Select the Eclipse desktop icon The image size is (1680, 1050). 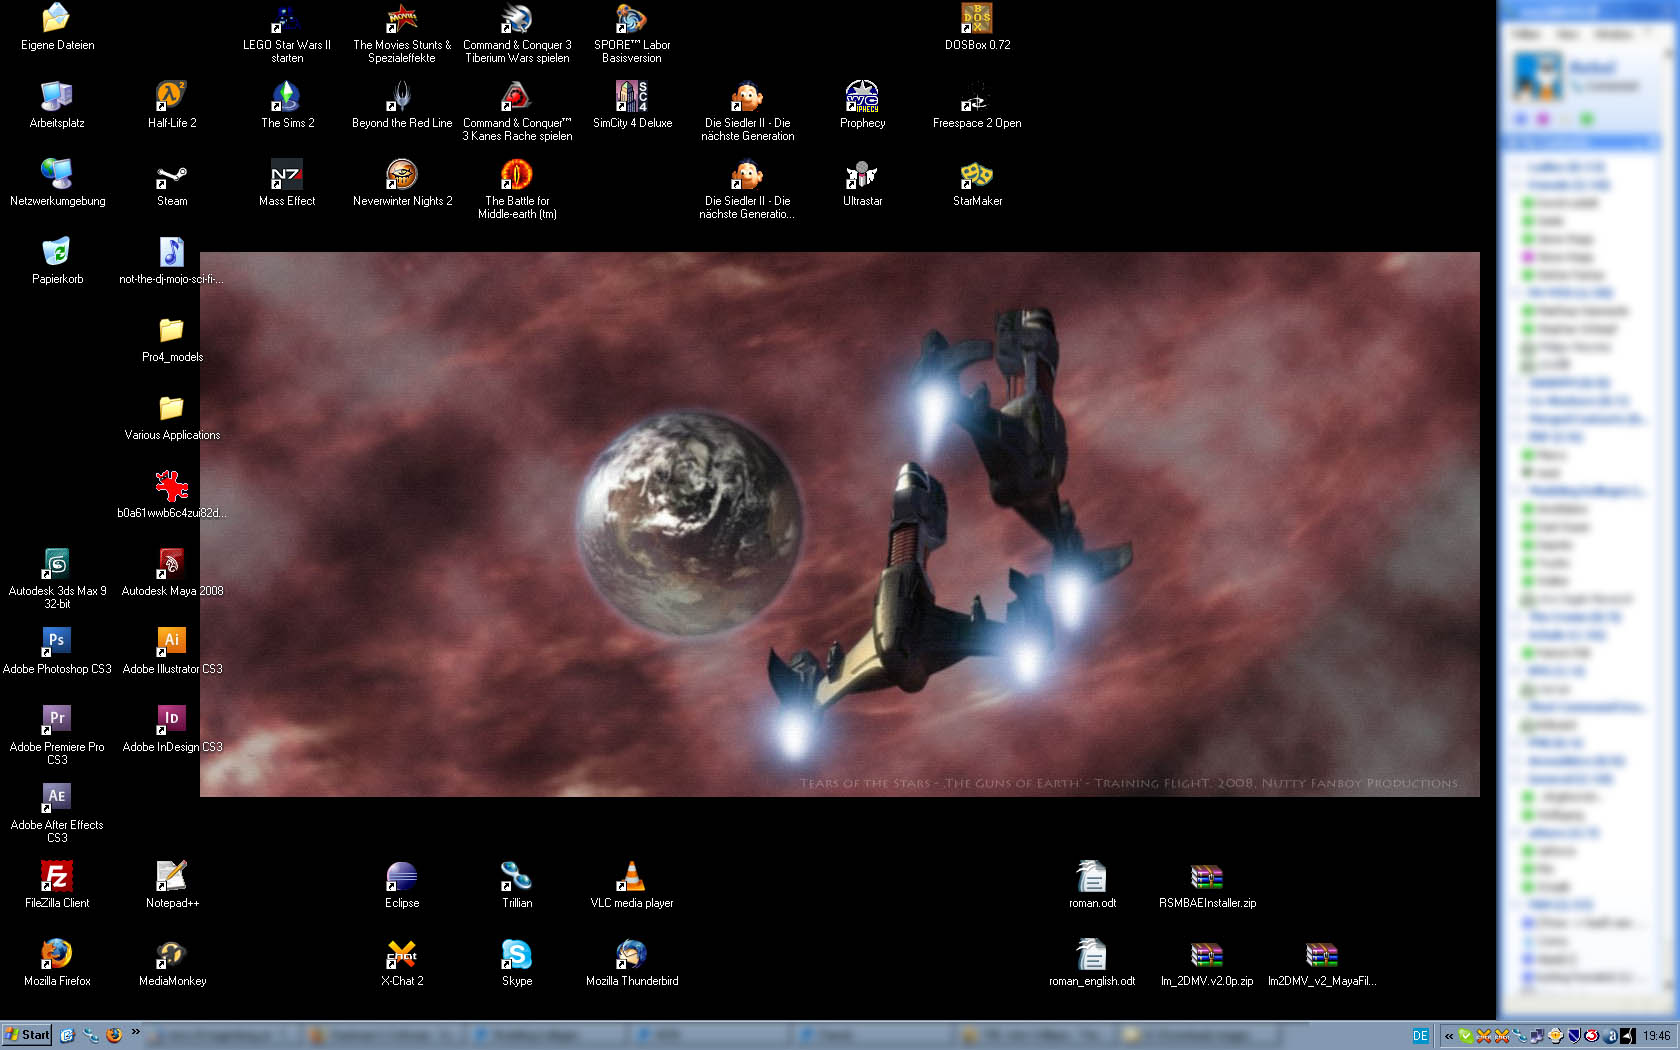tap(401, 877)
